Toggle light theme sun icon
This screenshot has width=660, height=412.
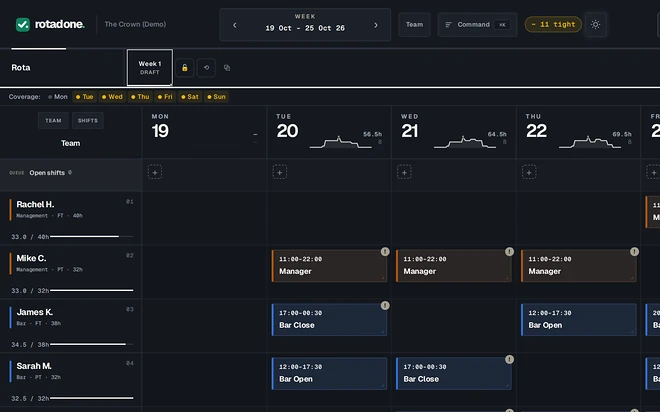[x=596, y=24]
